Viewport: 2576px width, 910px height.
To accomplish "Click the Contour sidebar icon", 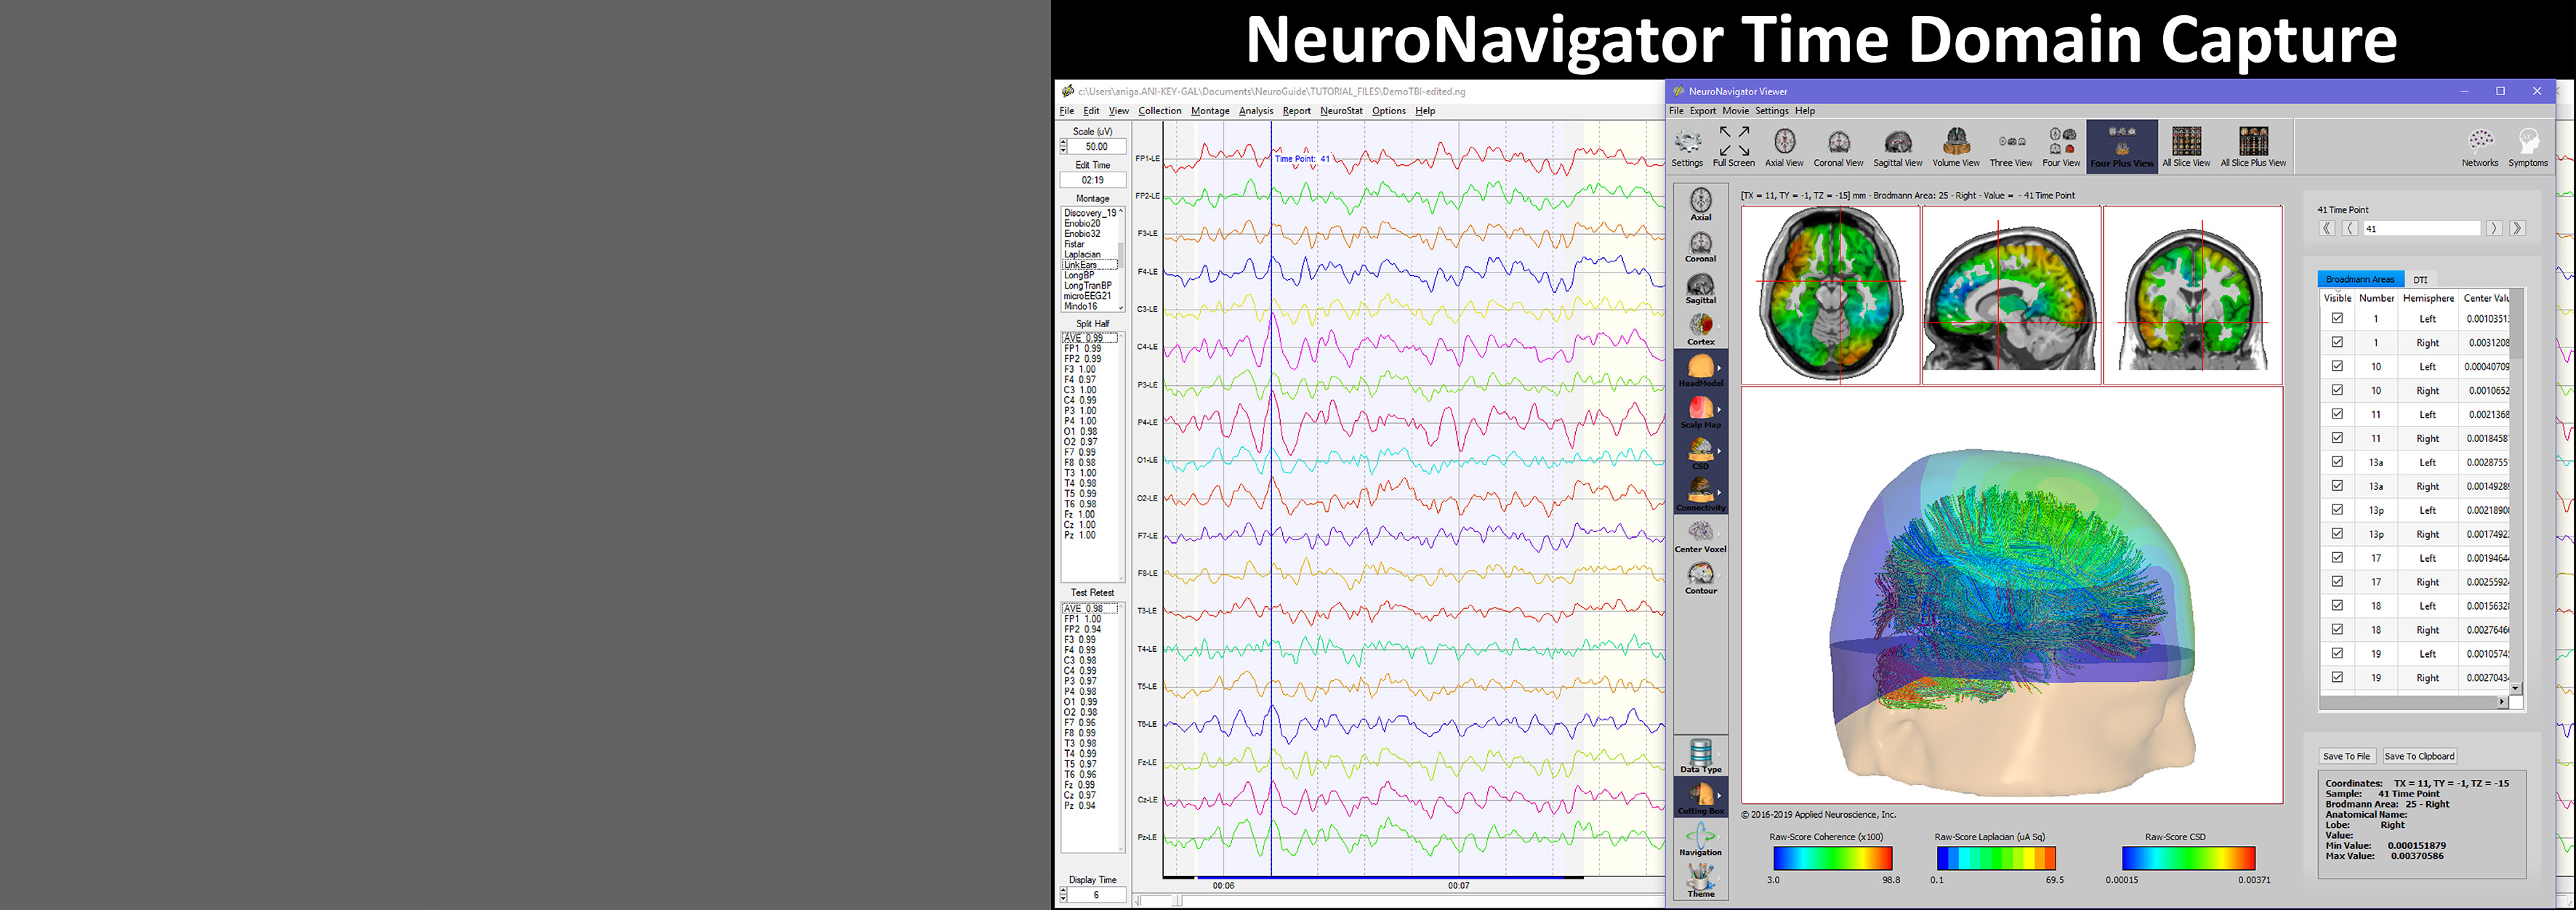I will (1700, 577).
